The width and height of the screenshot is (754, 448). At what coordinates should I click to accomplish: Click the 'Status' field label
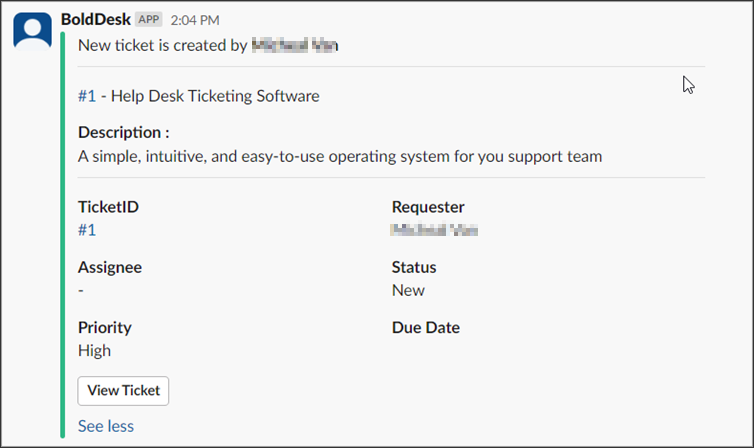point(414,267)
